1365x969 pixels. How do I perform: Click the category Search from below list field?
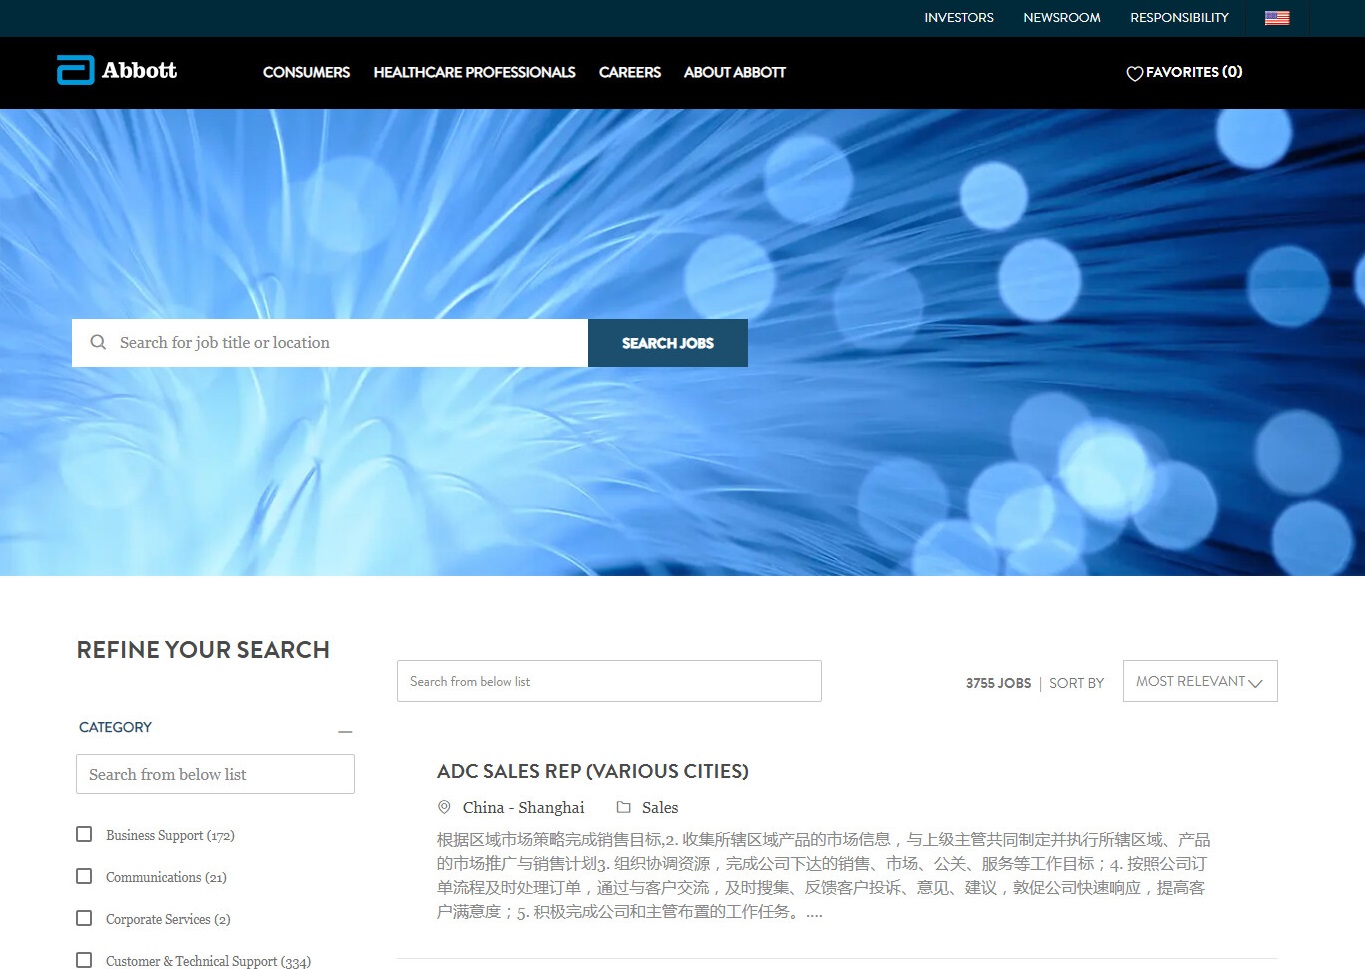215,774
